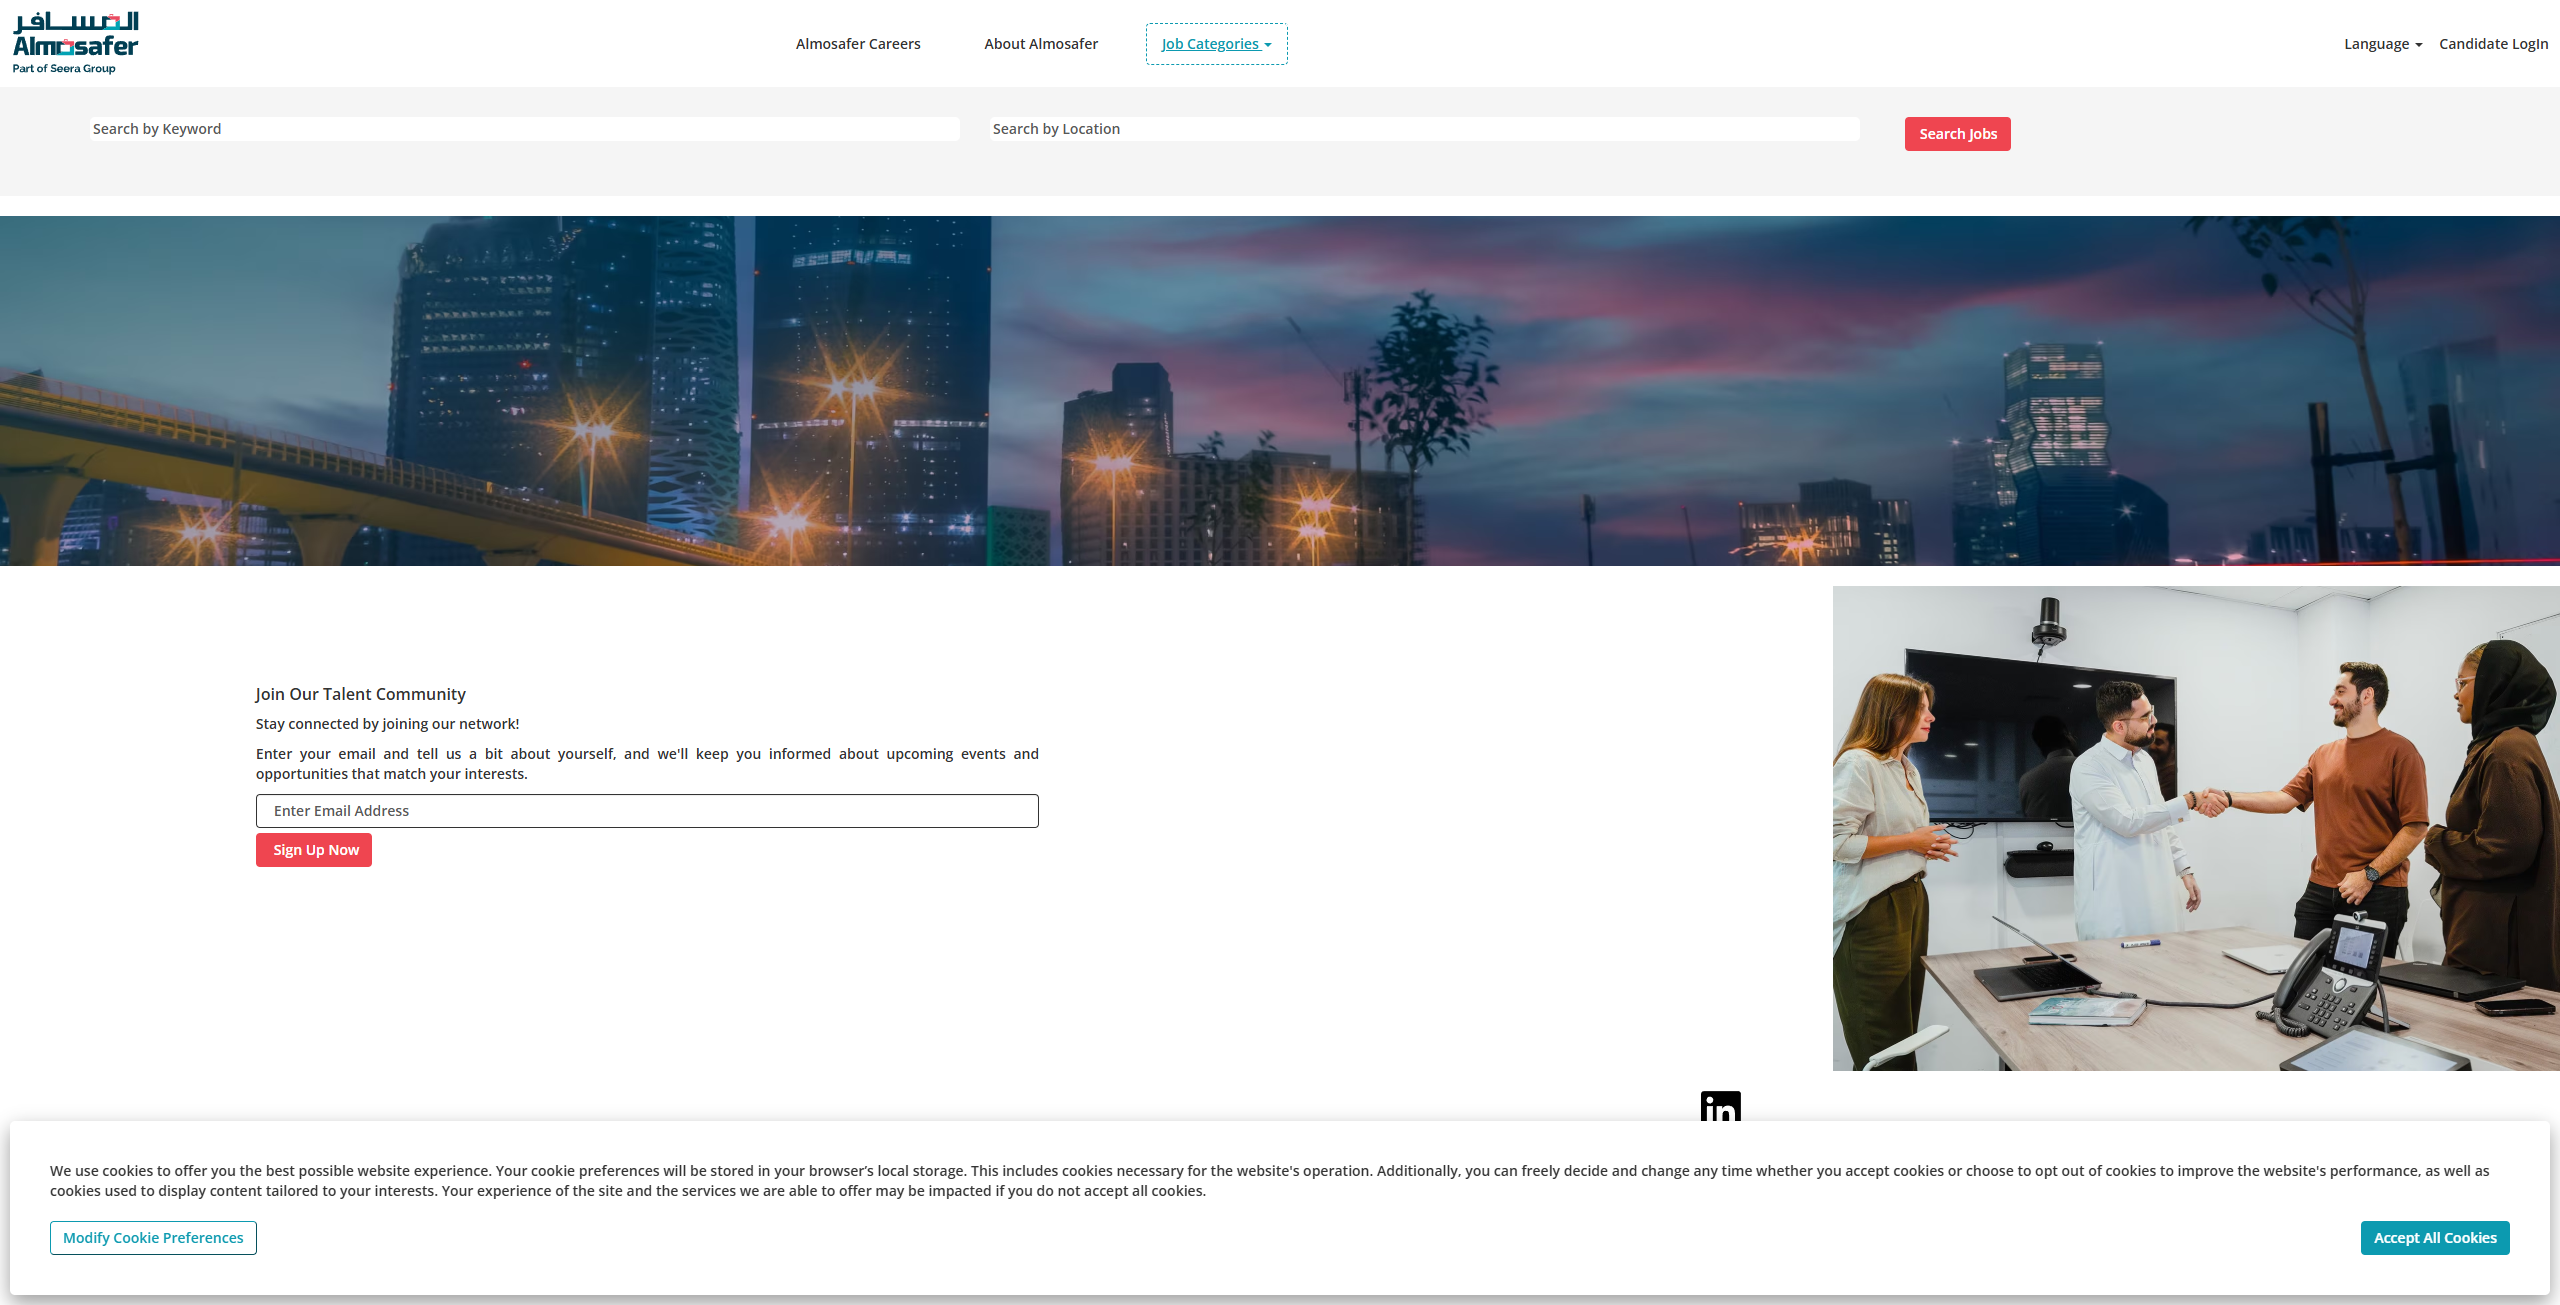
Task: Click the city skyline banner image
Action: (1280, 391)
